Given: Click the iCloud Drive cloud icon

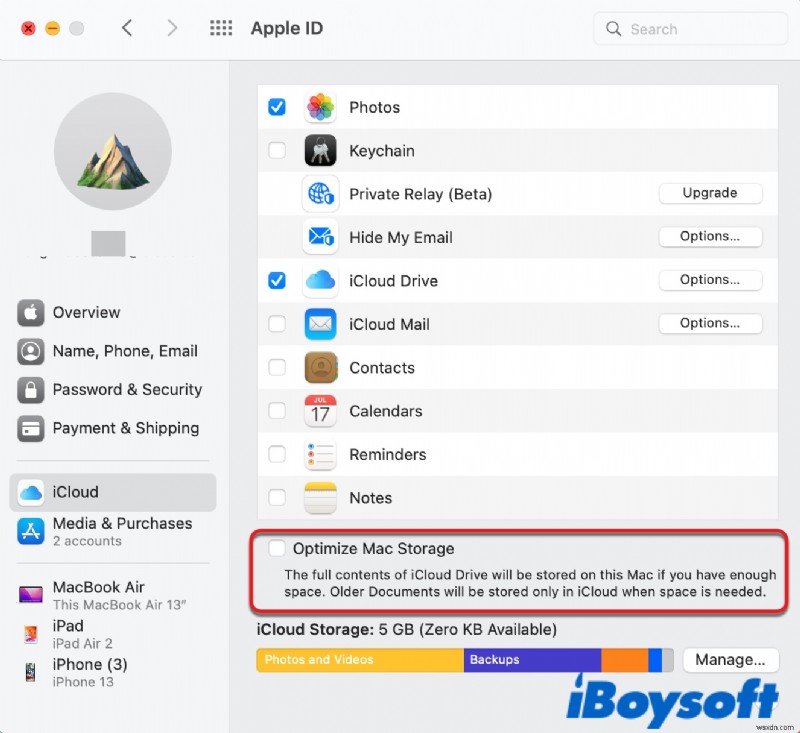Looking at the screenshot, I should [320, 281].
